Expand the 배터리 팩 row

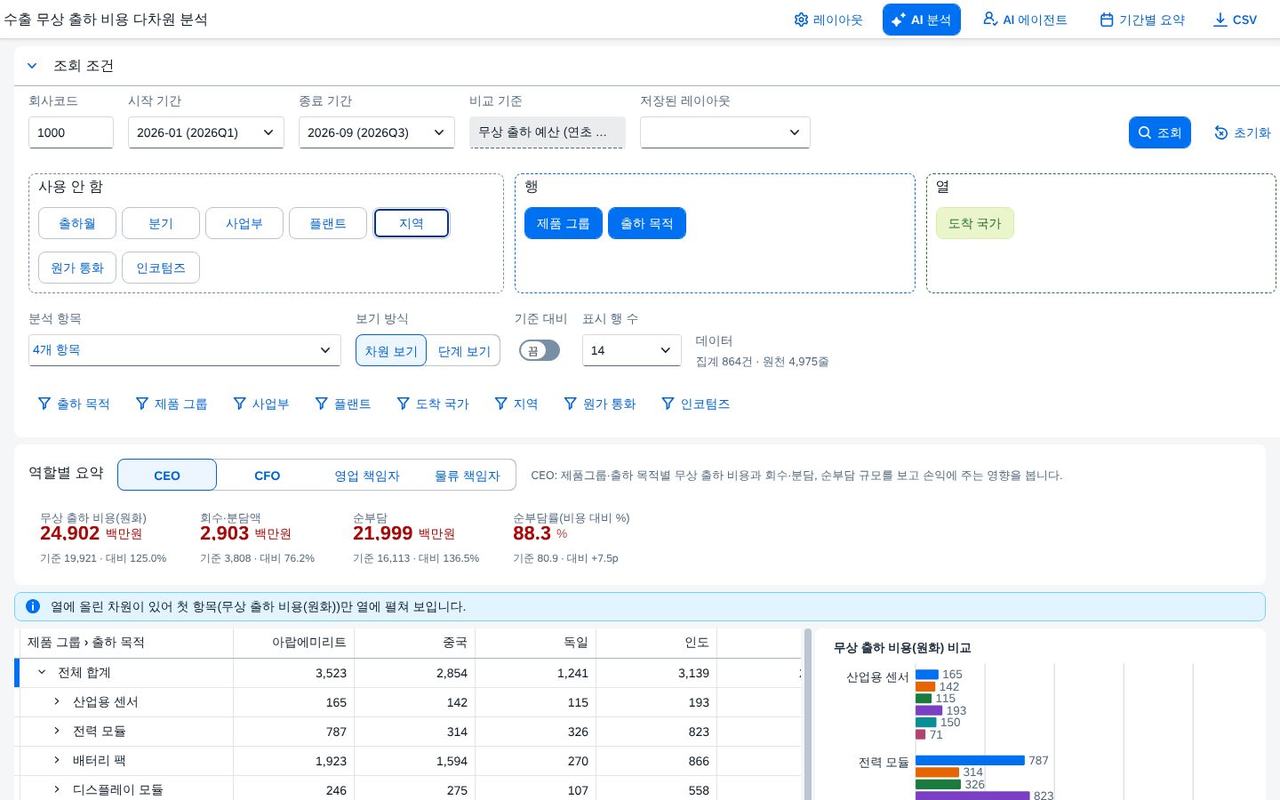pos(57,761)
